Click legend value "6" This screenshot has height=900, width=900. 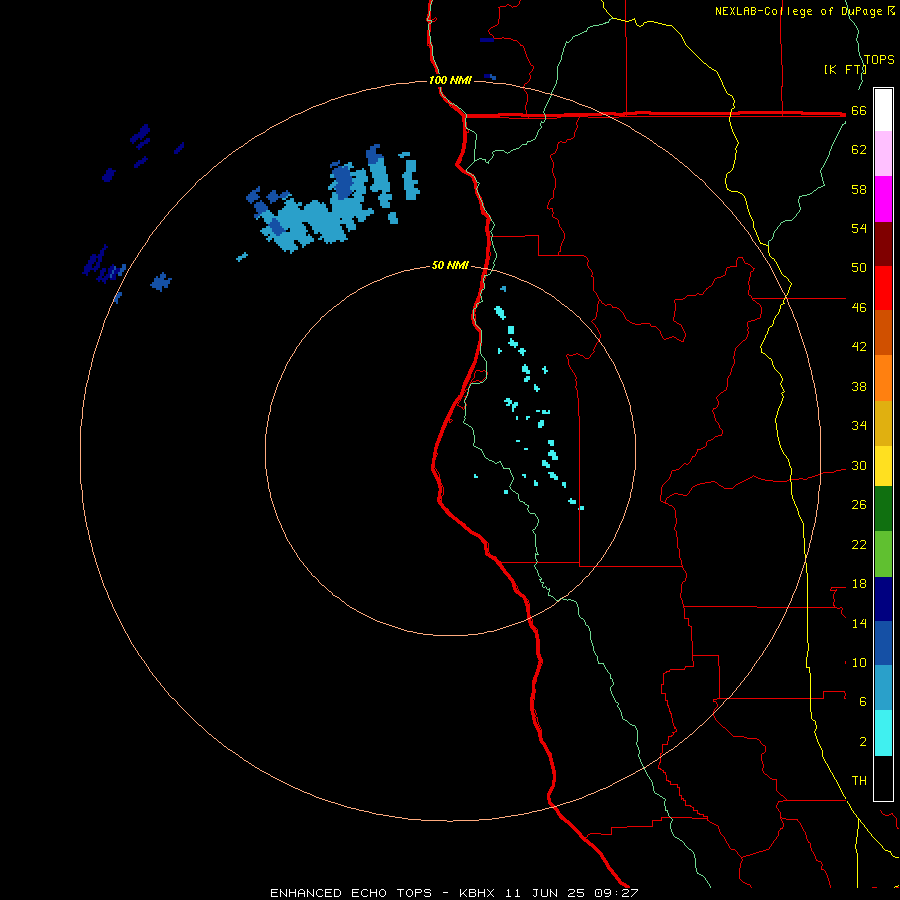(863, 701)
